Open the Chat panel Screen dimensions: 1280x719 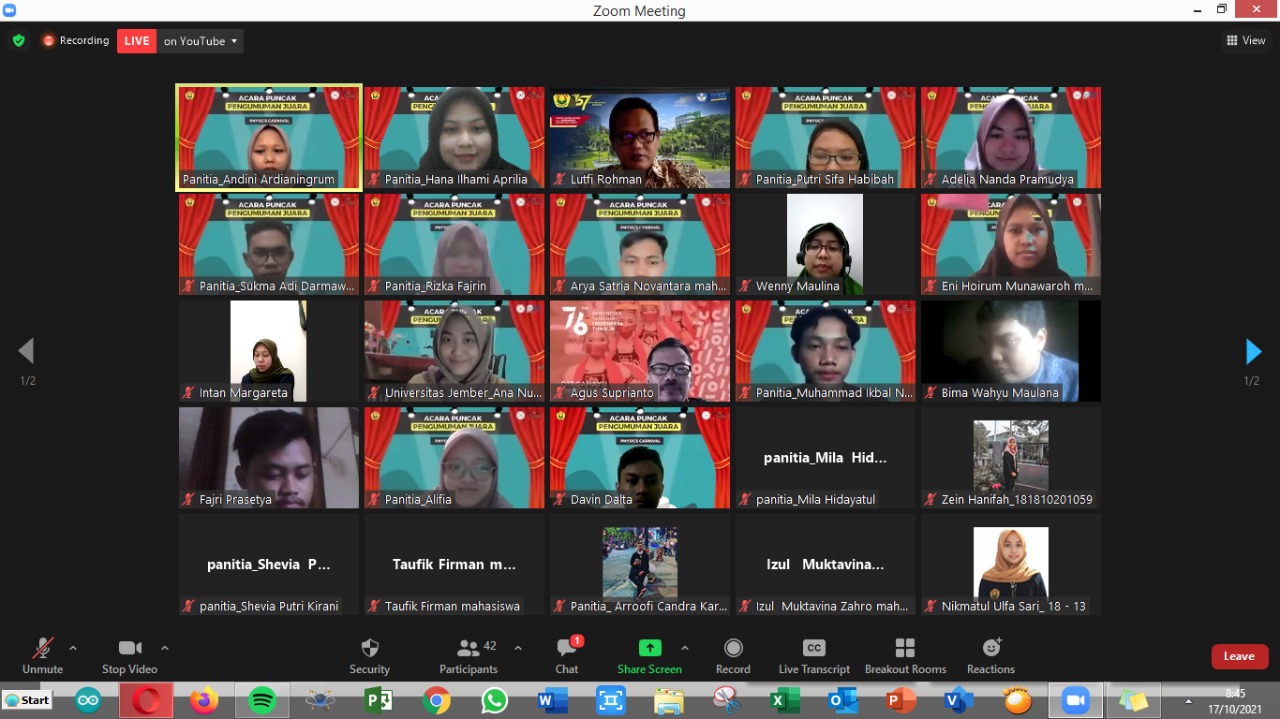(567, 655)
